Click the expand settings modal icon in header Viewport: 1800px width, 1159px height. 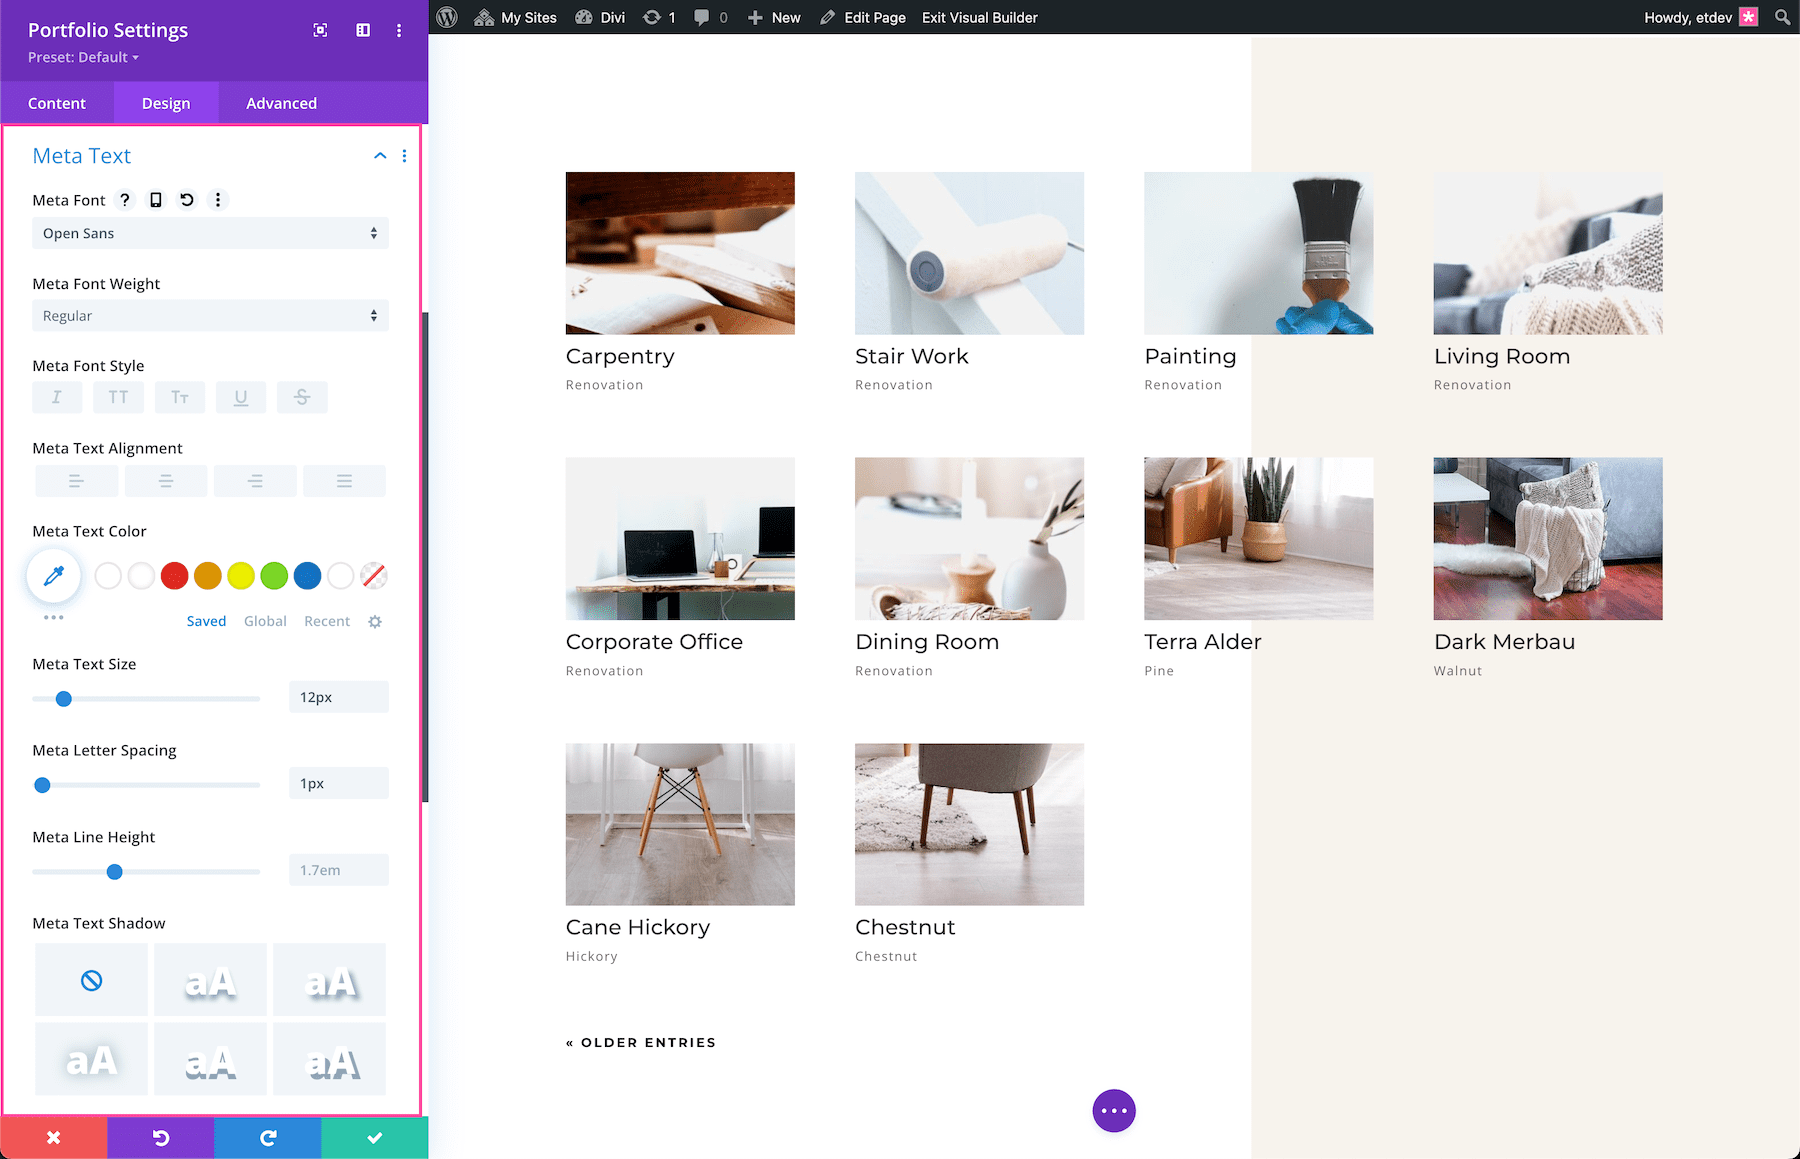point(319,30)
